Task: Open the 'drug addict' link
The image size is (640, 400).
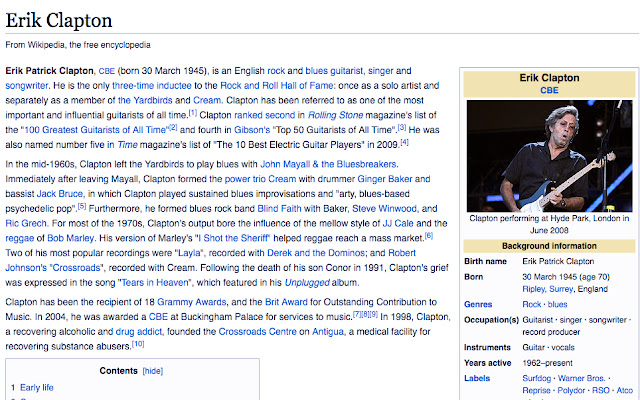Action: tap(138, 331)
